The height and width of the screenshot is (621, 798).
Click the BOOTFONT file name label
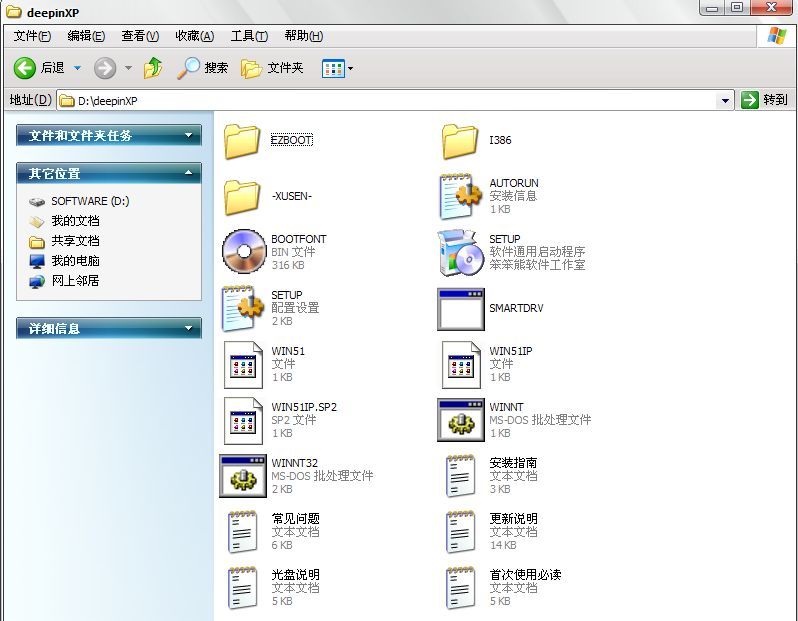299,239
